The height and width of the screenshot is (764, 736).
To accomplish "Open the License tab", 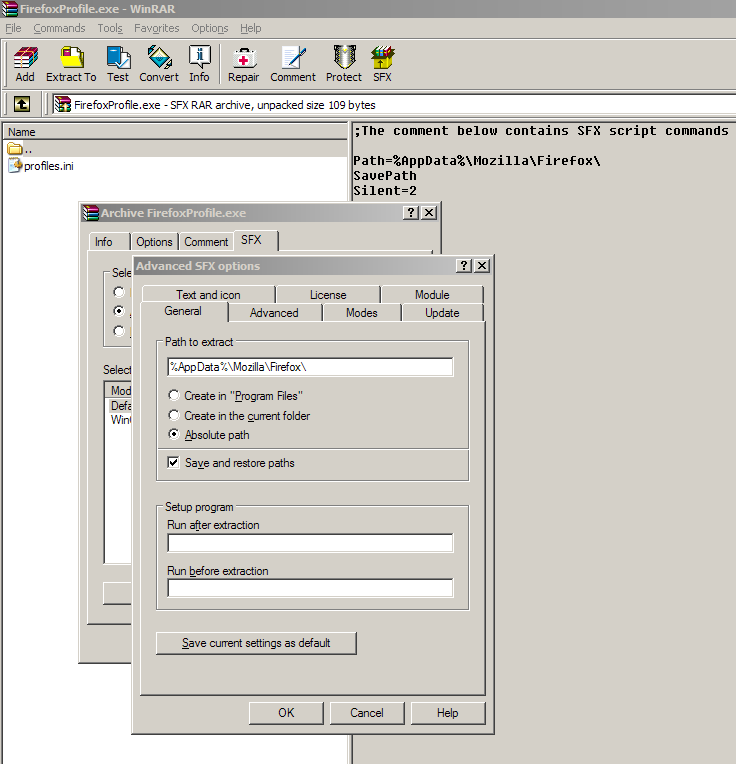I will pos(328,294).
